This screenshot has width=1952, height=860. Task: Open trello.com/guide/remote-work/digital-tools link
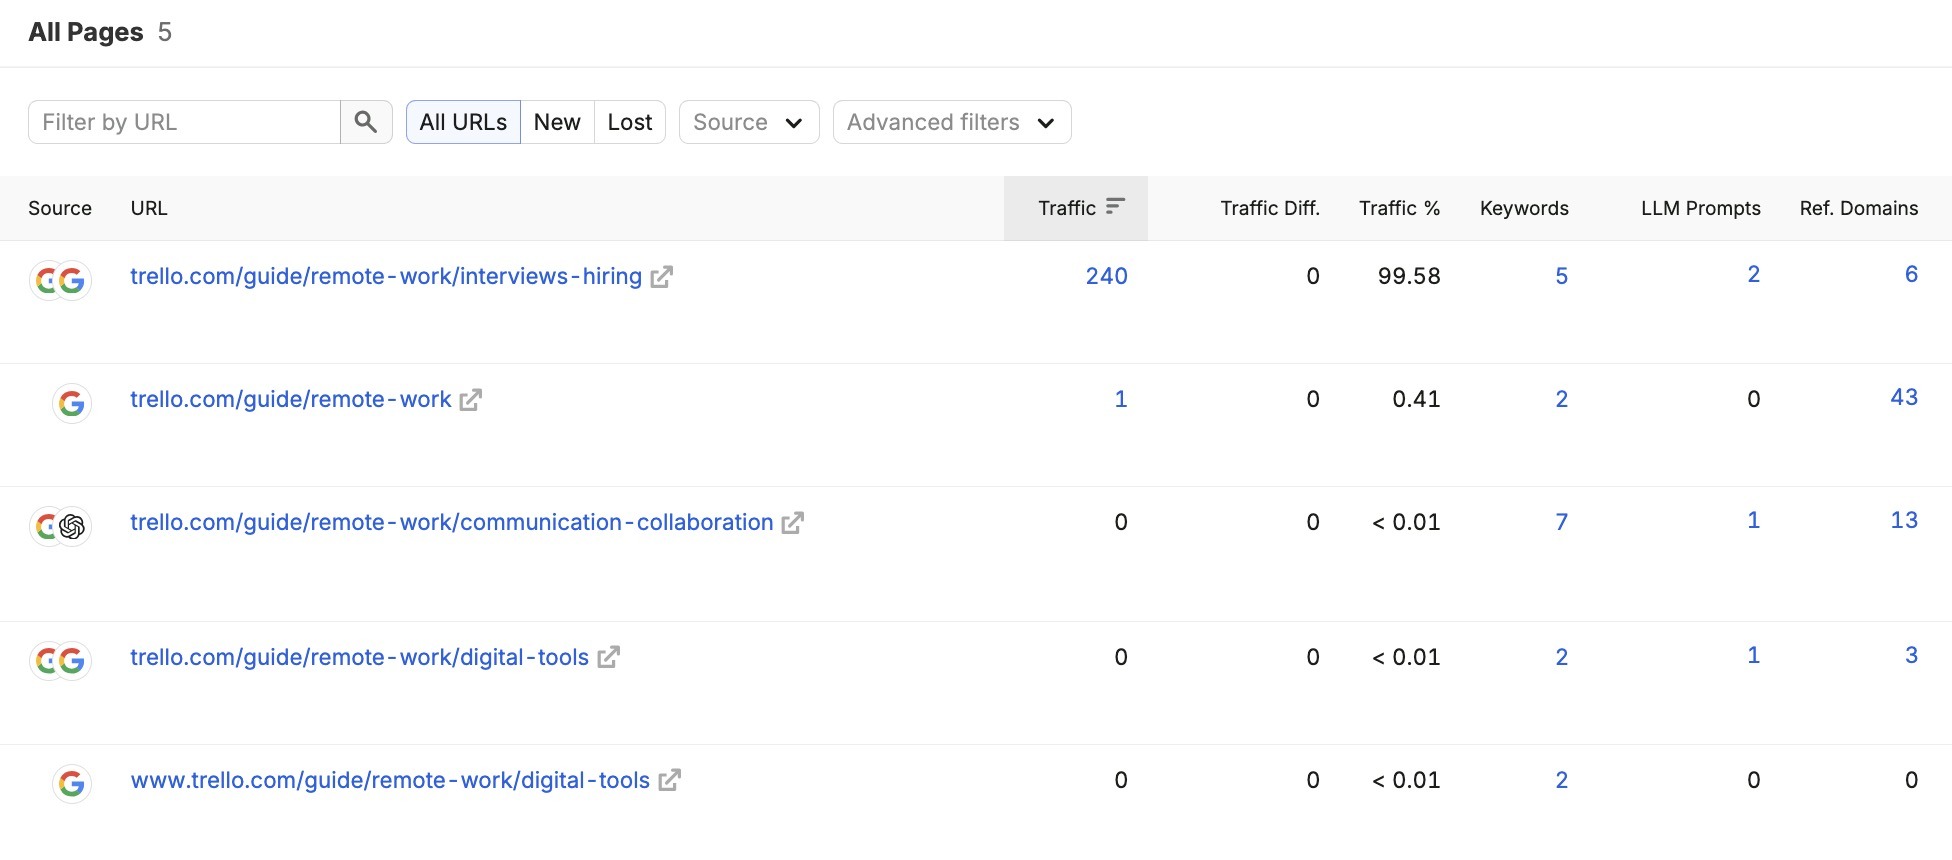pyautogui.click(x=360, y=657)
